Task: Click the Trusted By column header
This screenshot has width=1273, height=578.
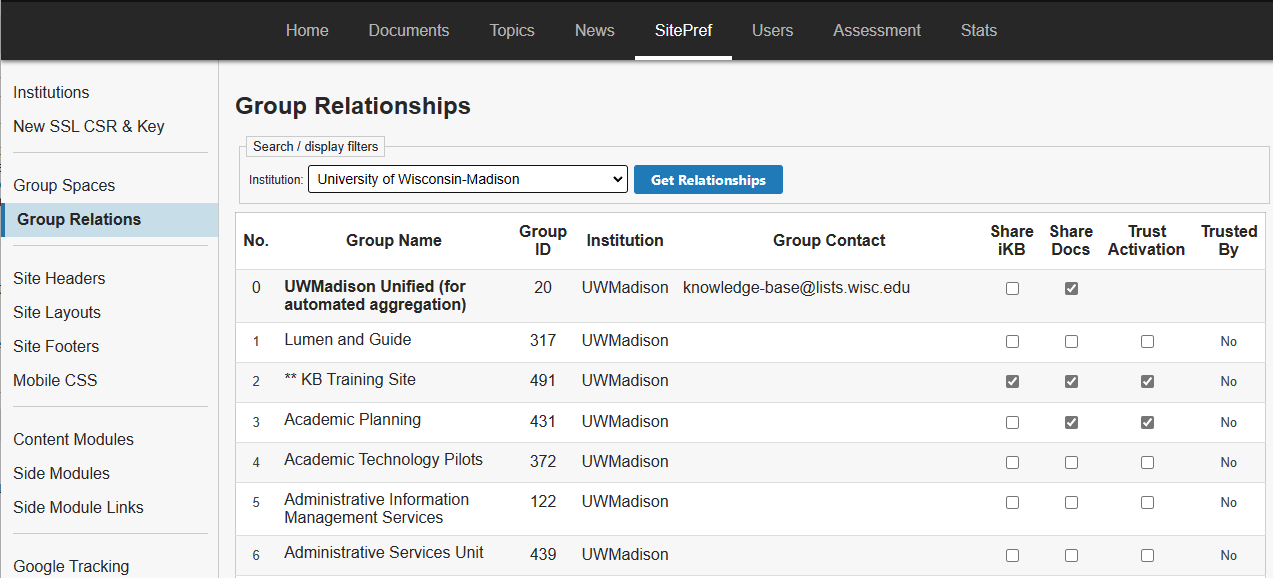Action: pos(1229,240)
